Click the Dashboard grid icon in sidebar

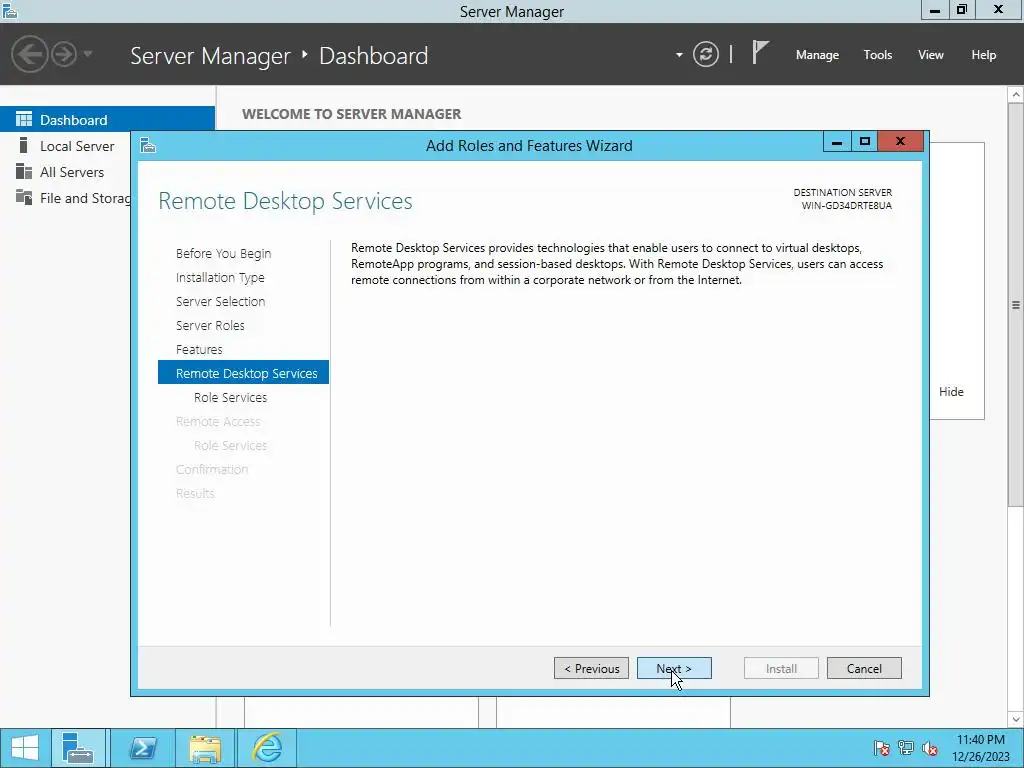24,119
